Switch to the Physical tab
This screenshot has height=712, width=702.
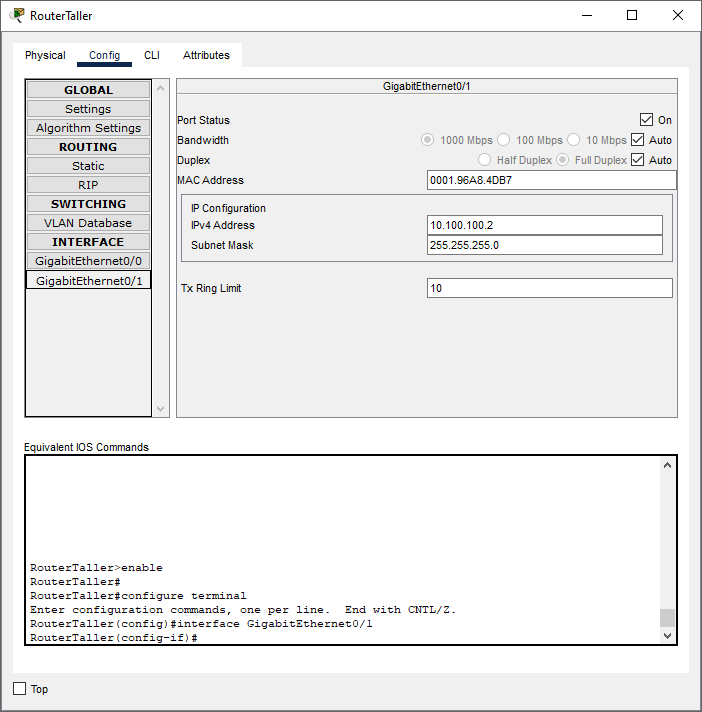coord(45,55)
